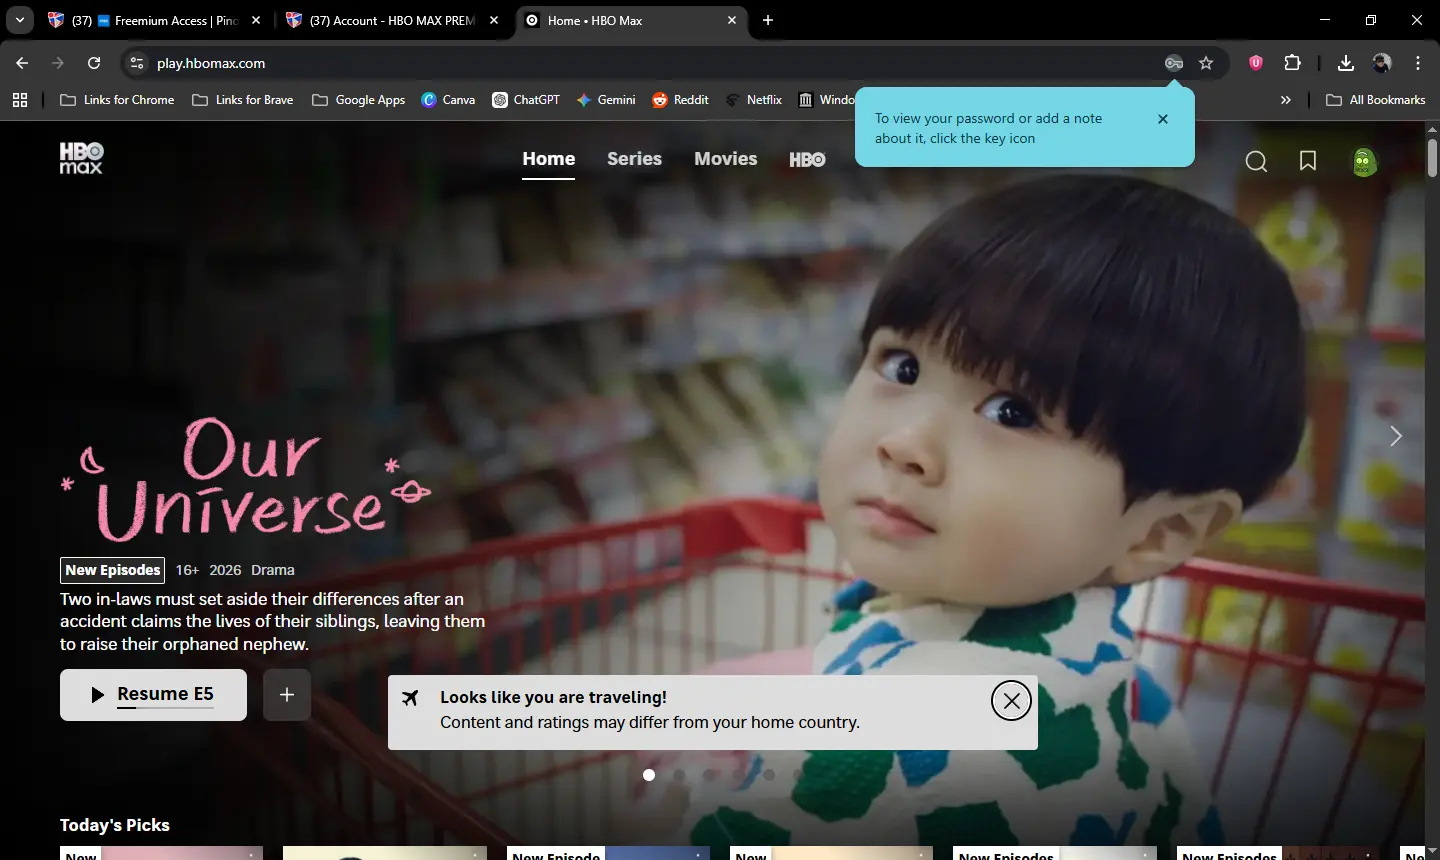Open the green profile avatar menu

pyautogui.click(x=1365, y=162)
